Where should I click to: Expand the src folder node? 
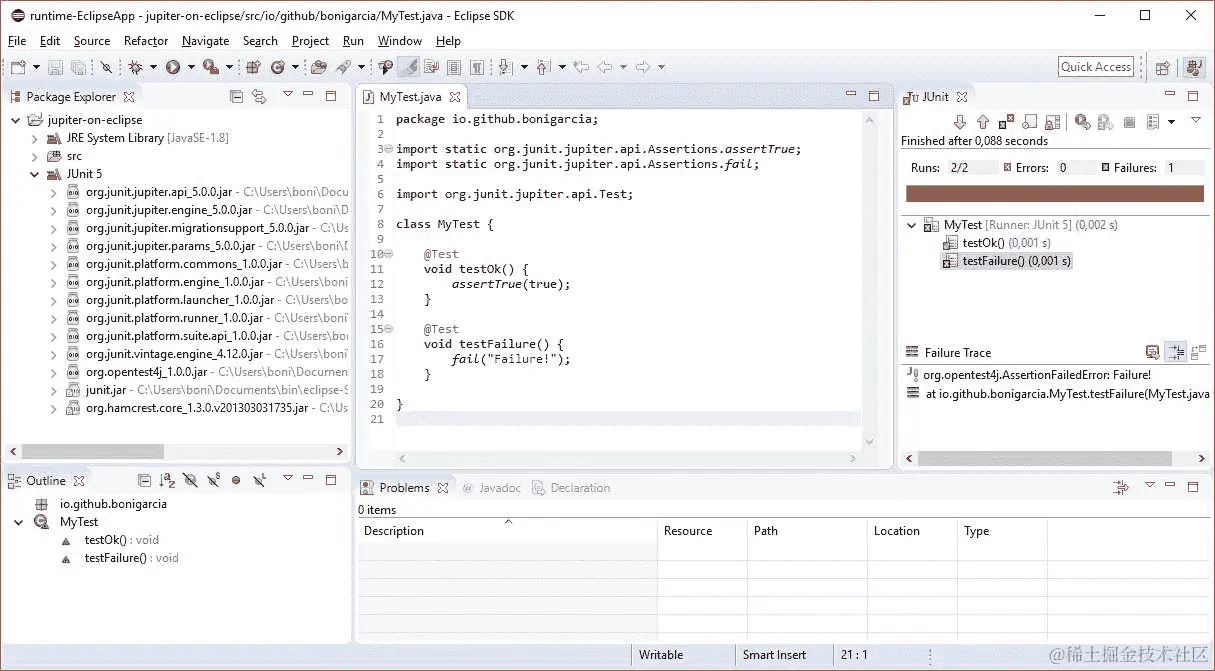[34, 156]
